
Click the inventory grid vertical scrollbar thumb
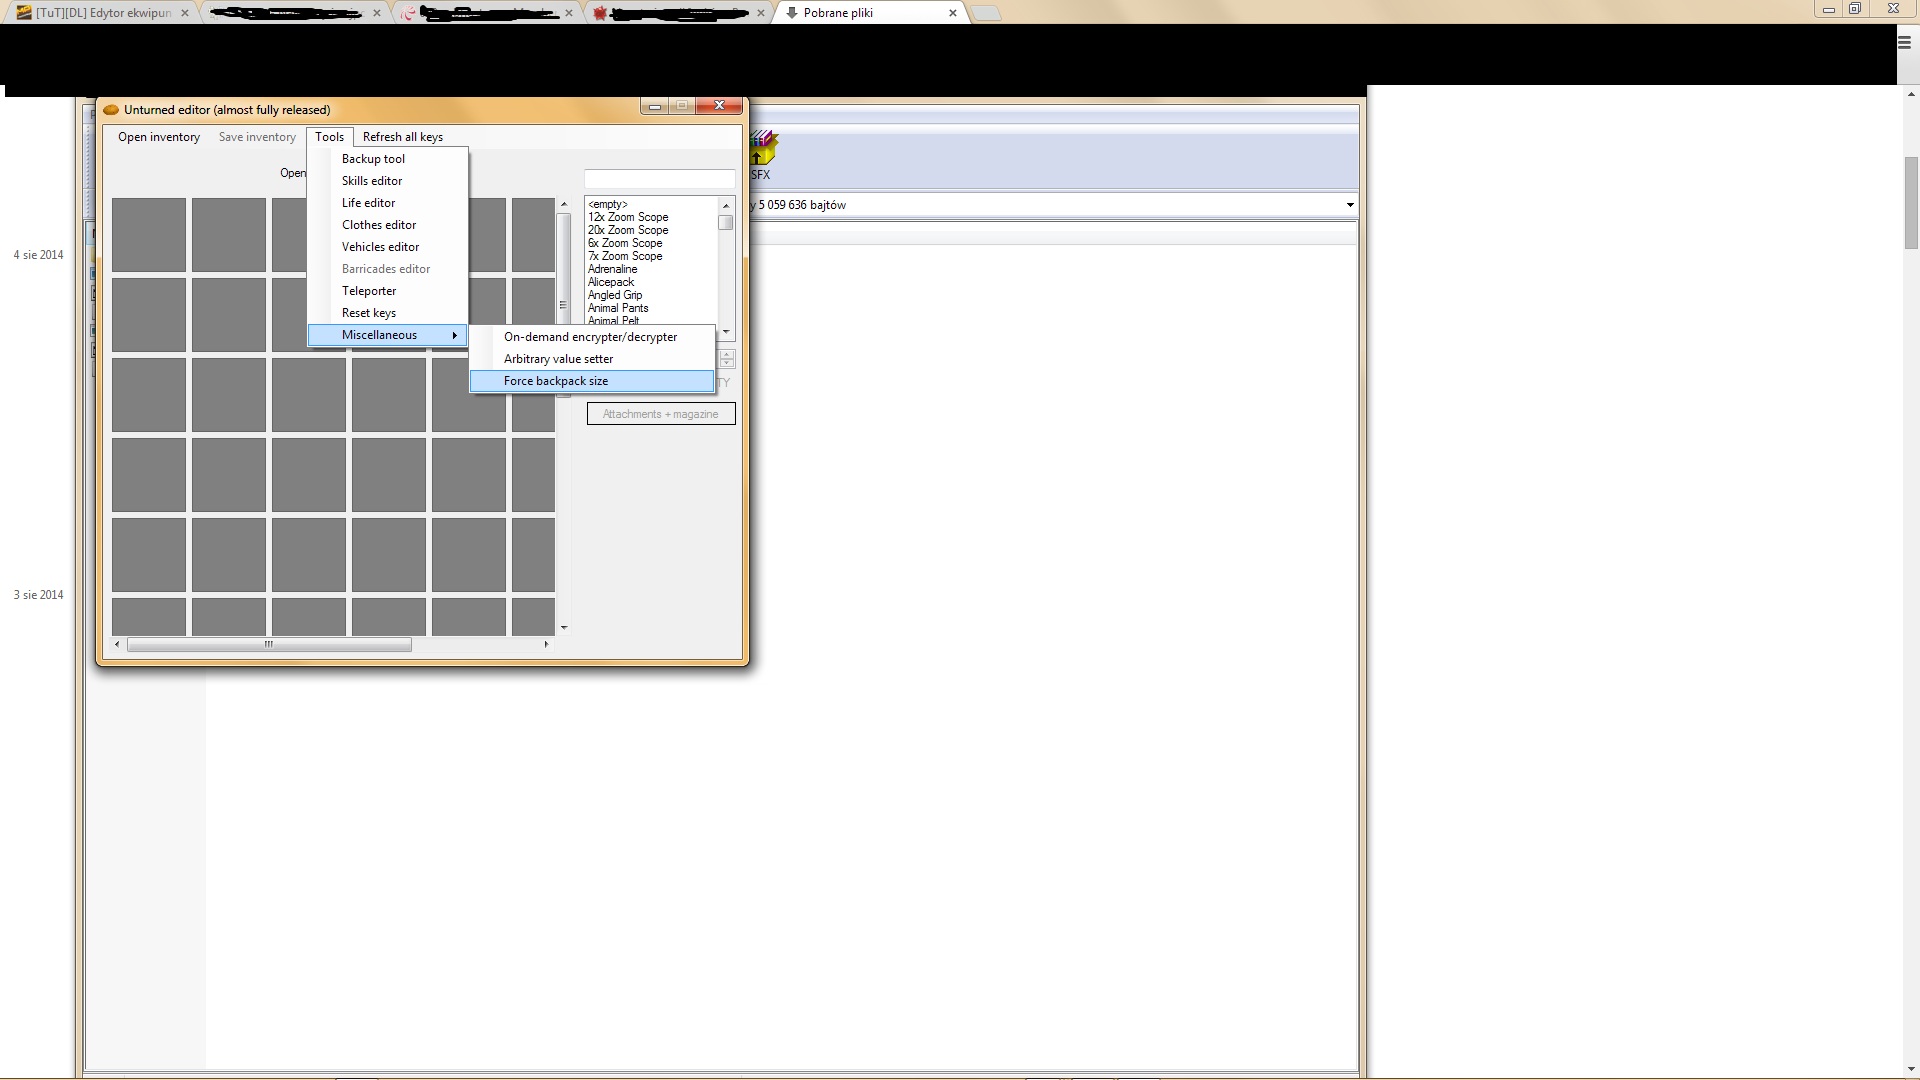564,304
